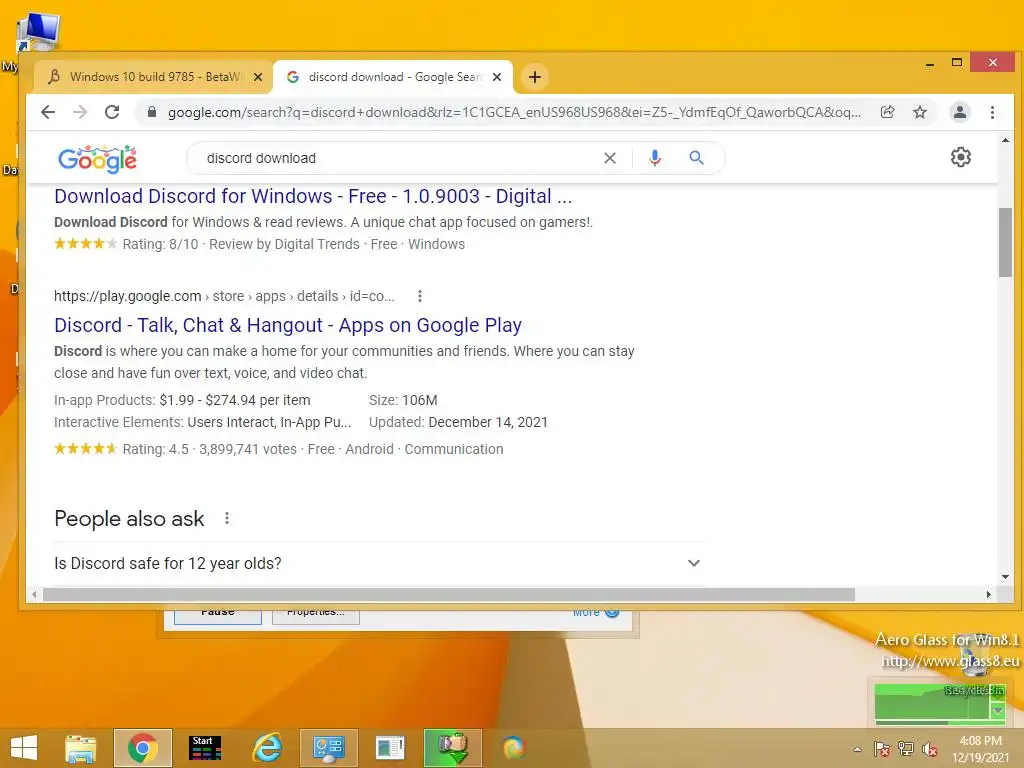Show hidden system tray icons
This screenshot has width=1024, height=768.
857,749
